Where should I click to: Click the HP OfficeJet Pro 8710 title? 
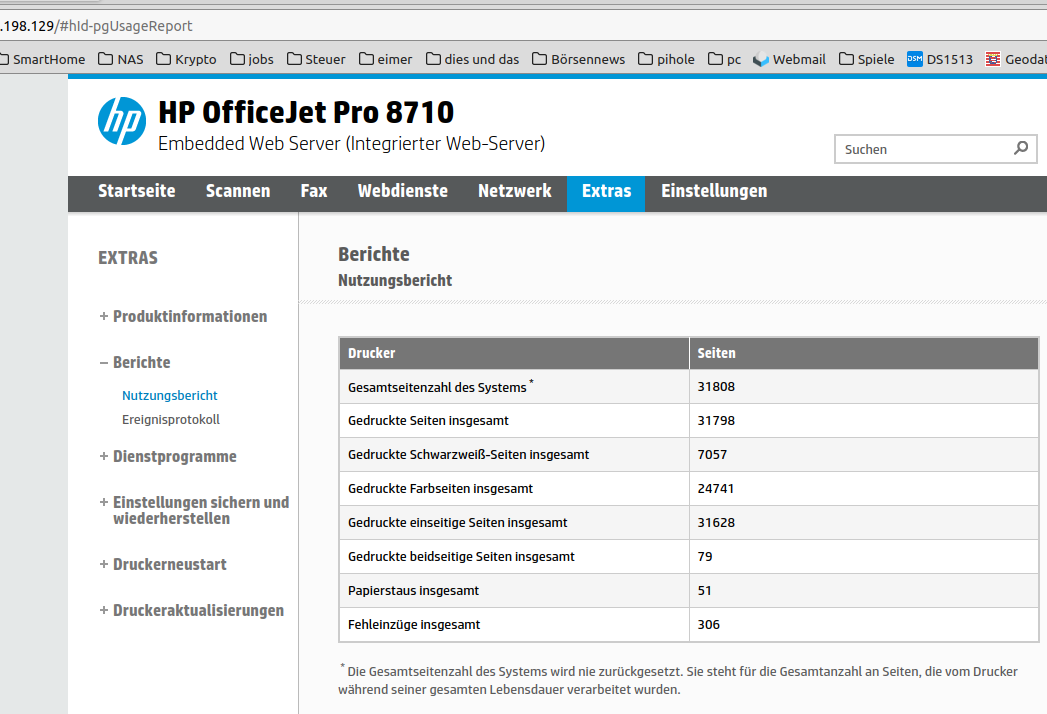[x=306, y=112]
